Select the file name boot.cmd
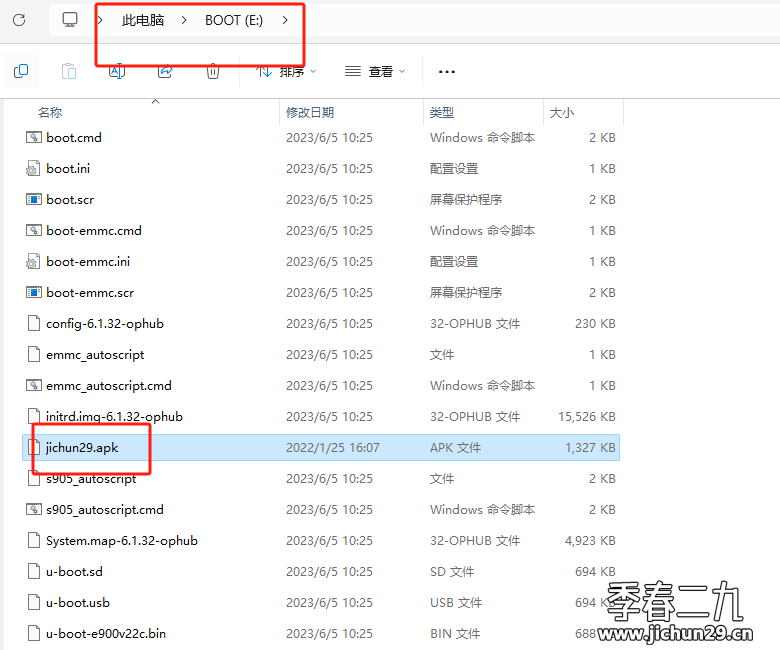The width and height of the screenshot is (780, 650). point(74,138)
